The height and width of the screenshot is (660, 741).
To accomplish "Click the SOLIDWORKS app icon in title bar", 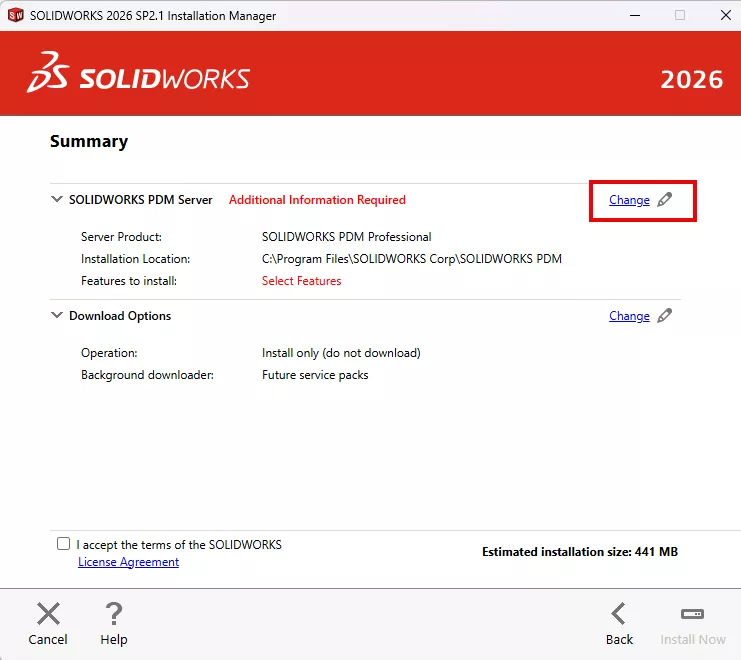I will (x=16, y=15).
